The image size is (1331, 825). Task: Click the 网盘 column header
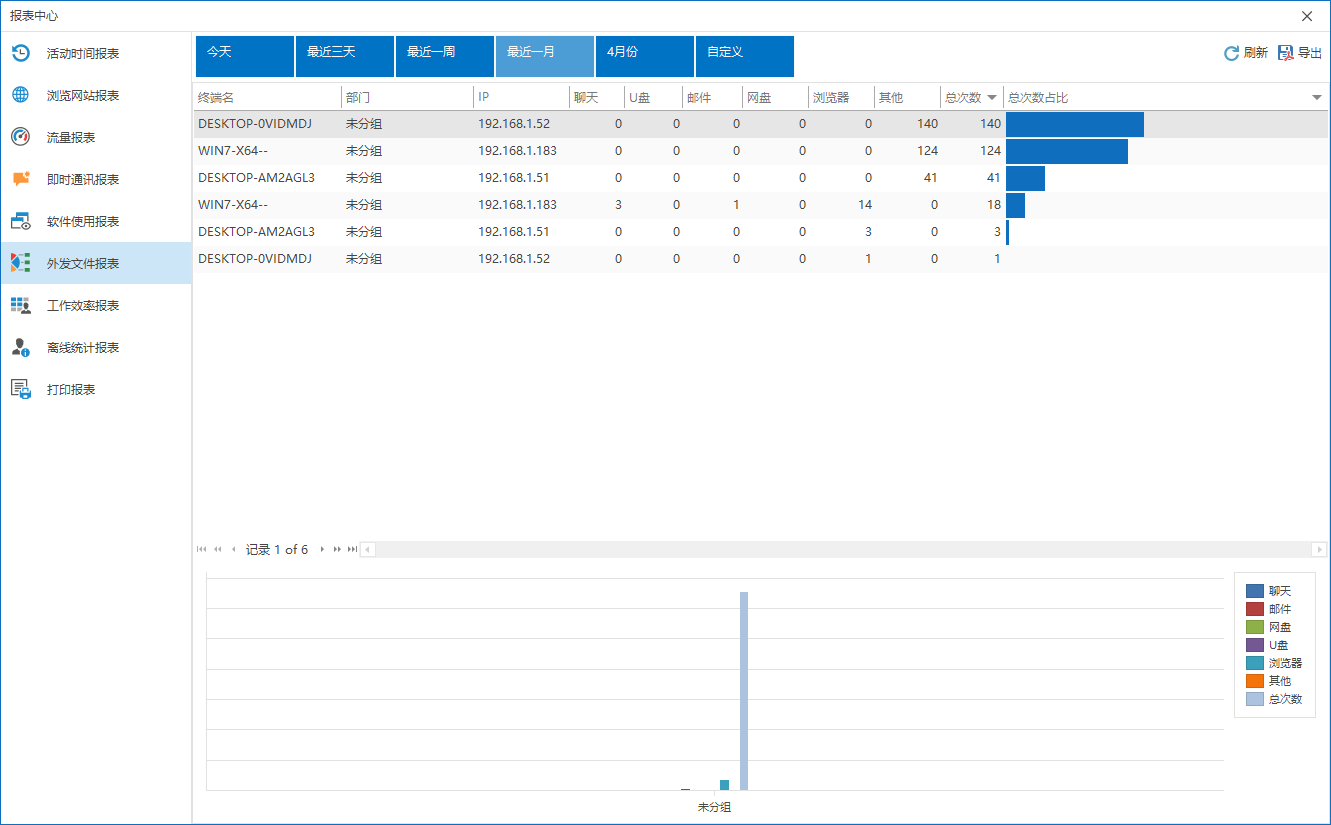point(776,97)
